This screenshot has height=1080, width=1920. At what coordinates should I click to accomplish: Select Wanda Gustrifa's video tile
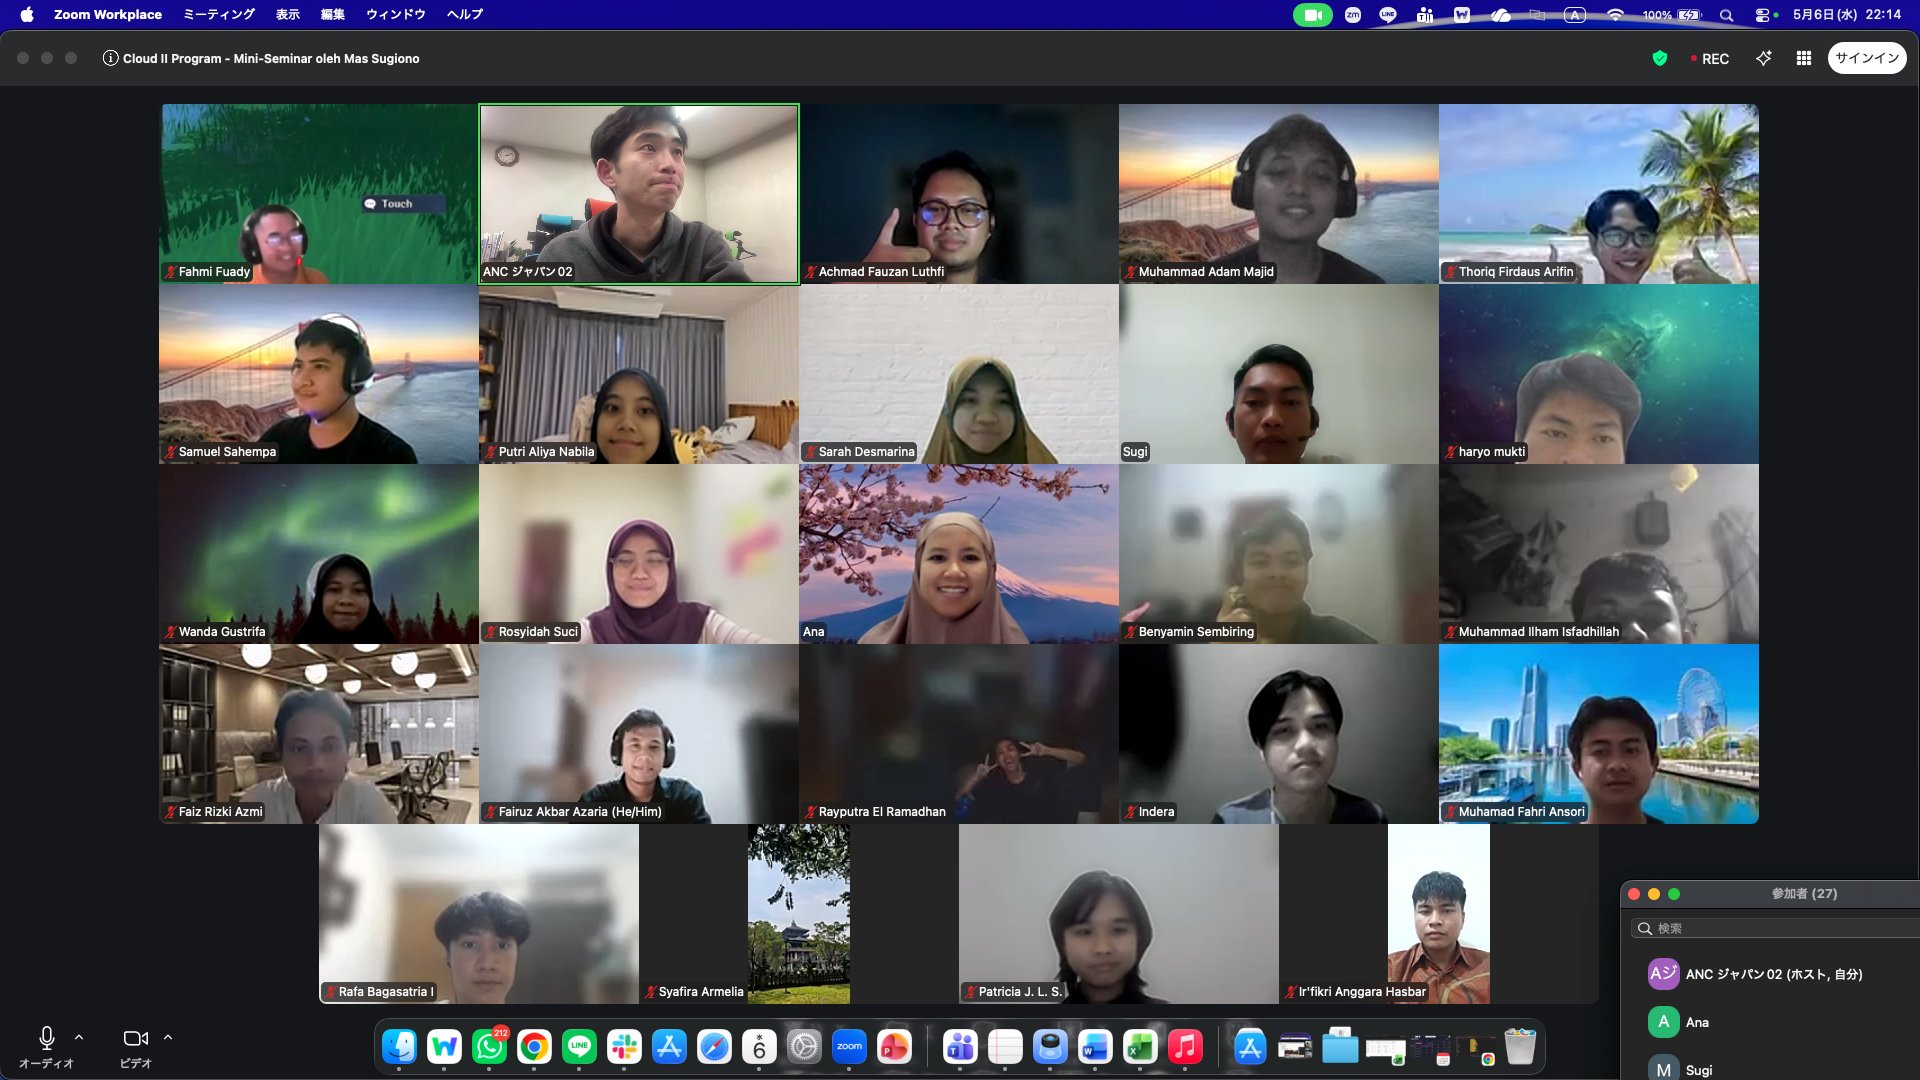coord(319,554)
